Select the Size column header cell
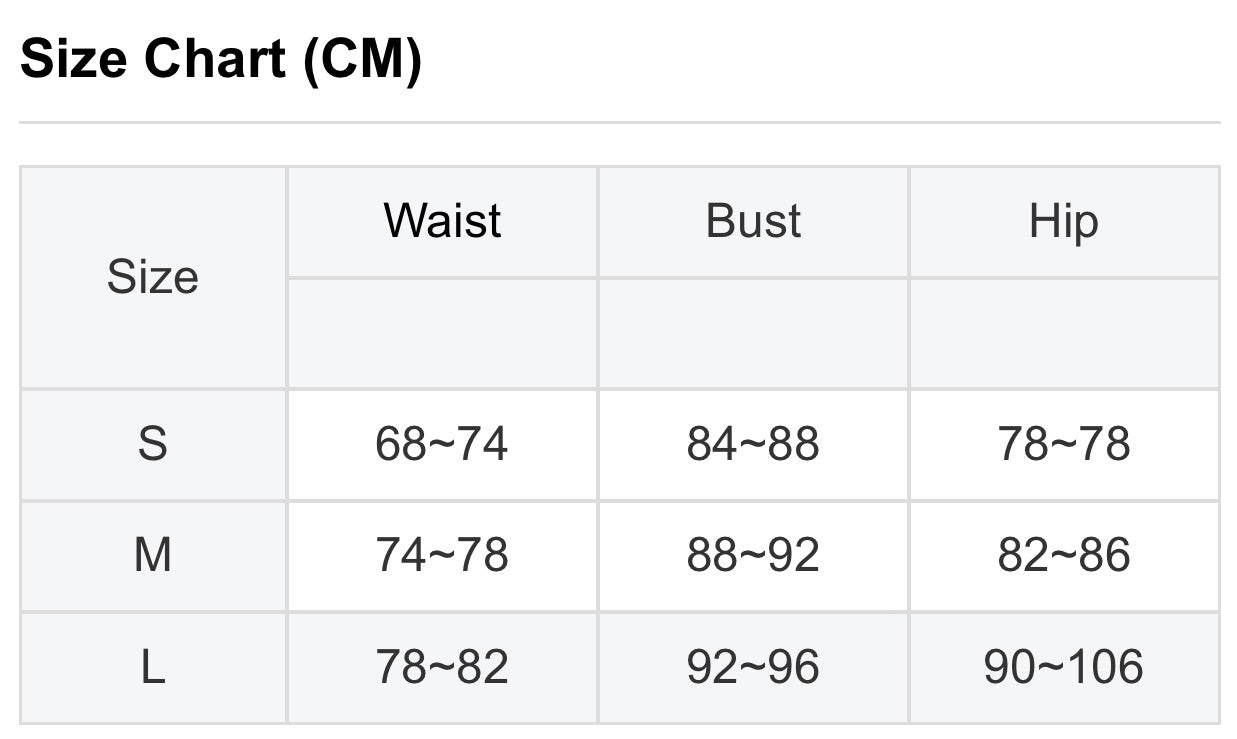Image resolution: width=1237 pixels, height=739 pixels. [153, 277]
